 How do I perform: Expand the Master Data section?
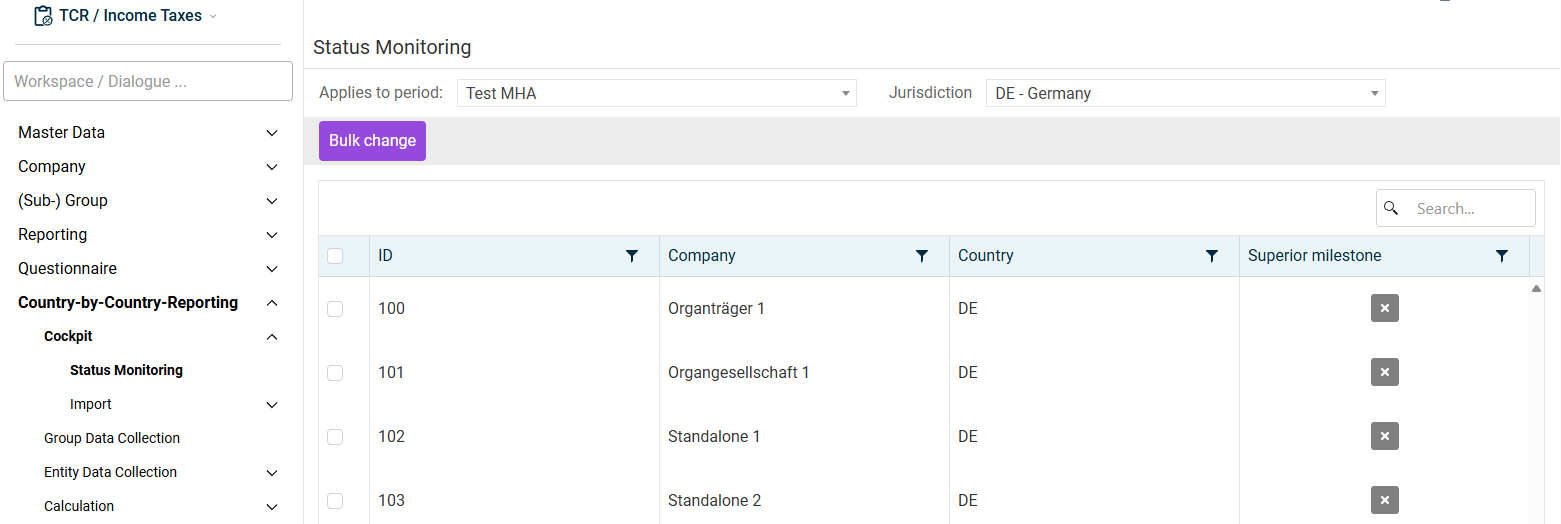click(148, 132)
